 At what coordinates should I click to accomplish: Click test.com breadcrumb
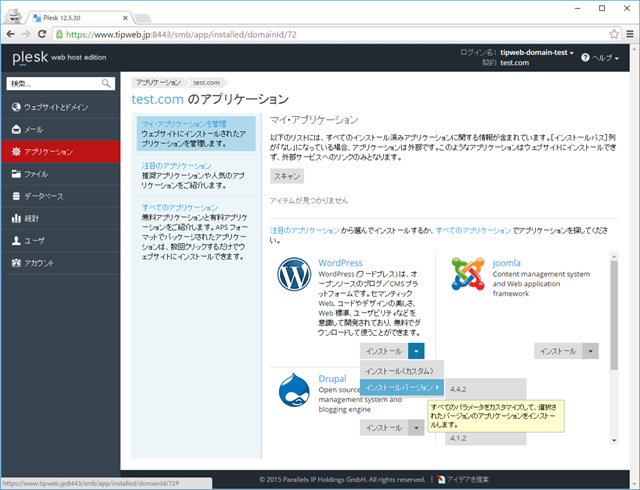coord(207,82)
